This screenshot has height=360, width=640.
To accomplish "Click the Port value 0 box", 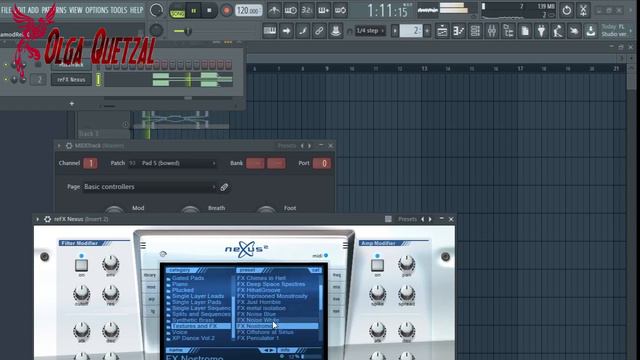I will click(322, 163).
